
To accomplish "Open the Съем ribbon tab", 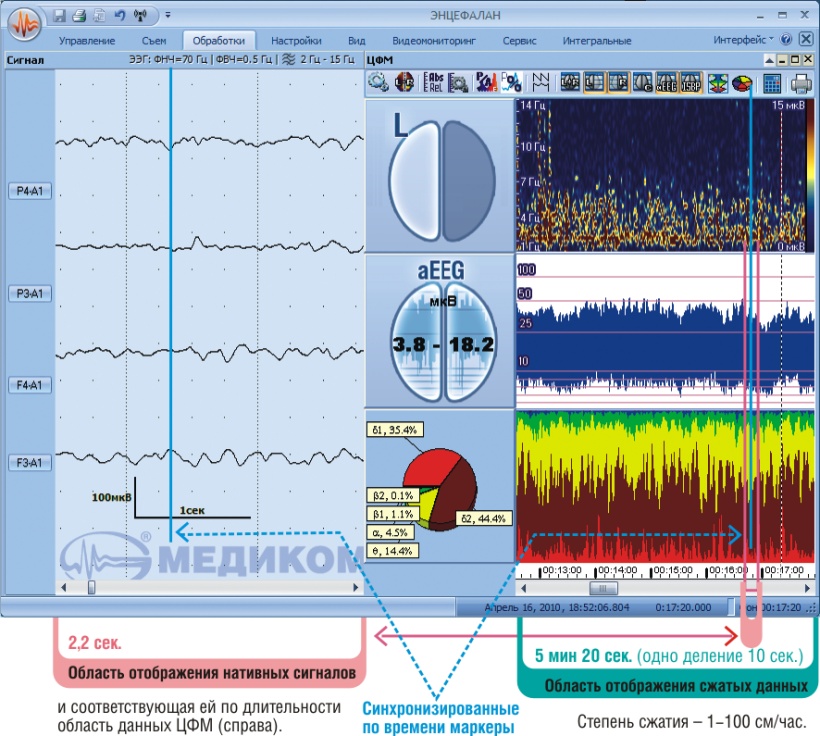I will (154, 40).
